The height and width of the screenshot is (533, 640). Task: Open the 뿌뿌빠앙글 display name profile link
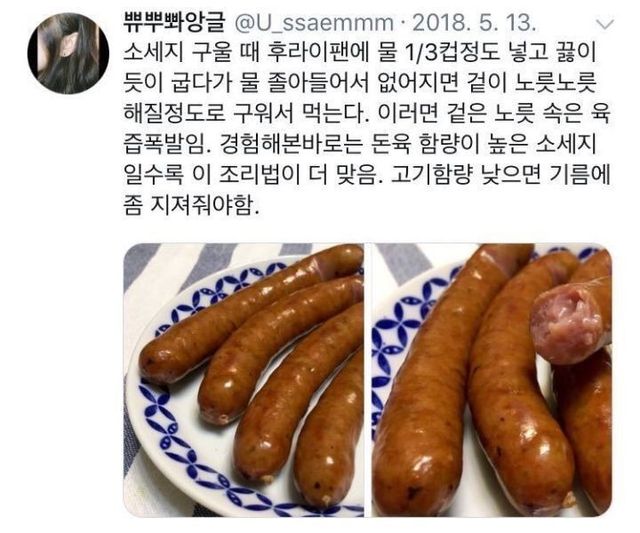pos(174,23)
